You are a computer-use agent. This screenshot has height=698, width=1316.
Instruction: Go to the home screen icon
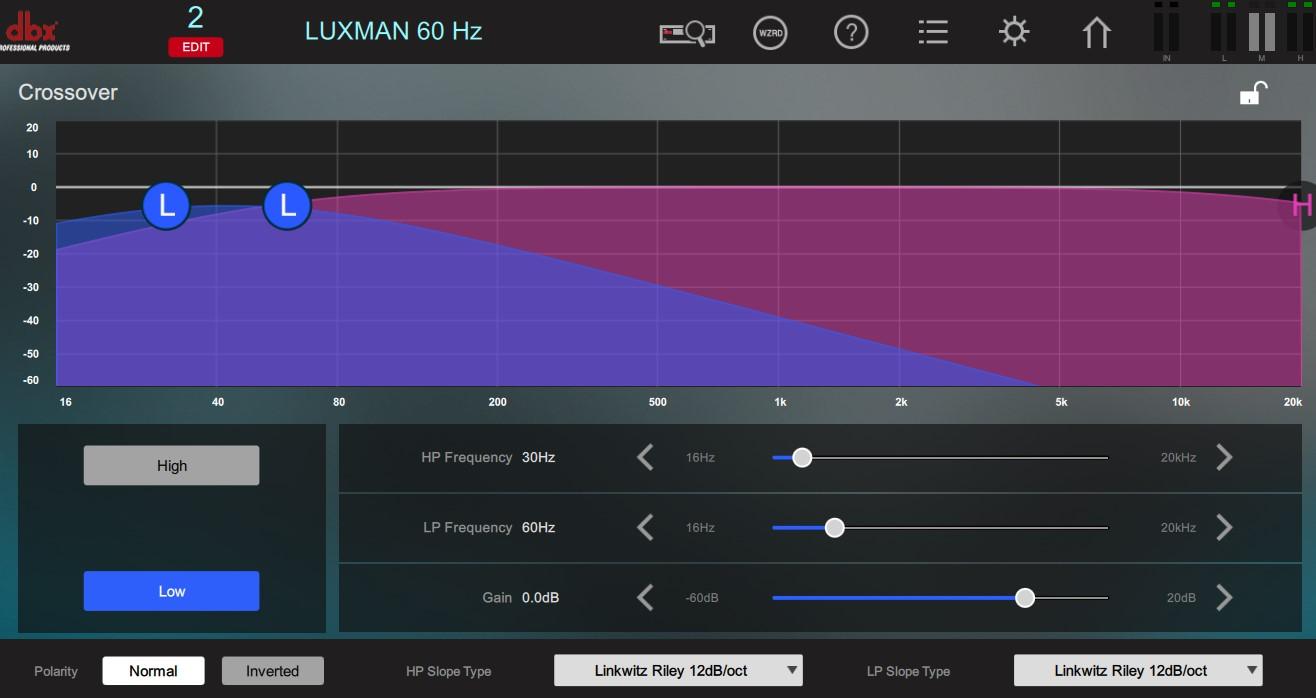[1096, 33]
